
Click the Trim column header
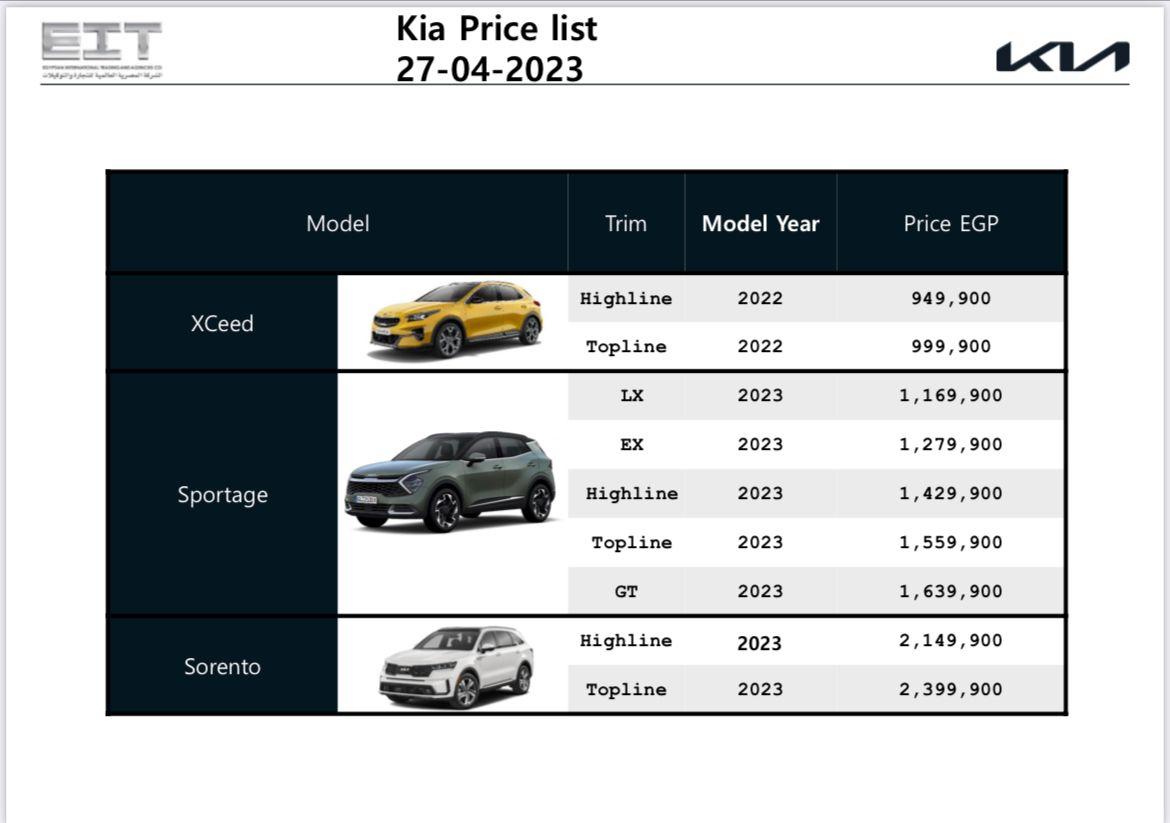tap(625, 223)
